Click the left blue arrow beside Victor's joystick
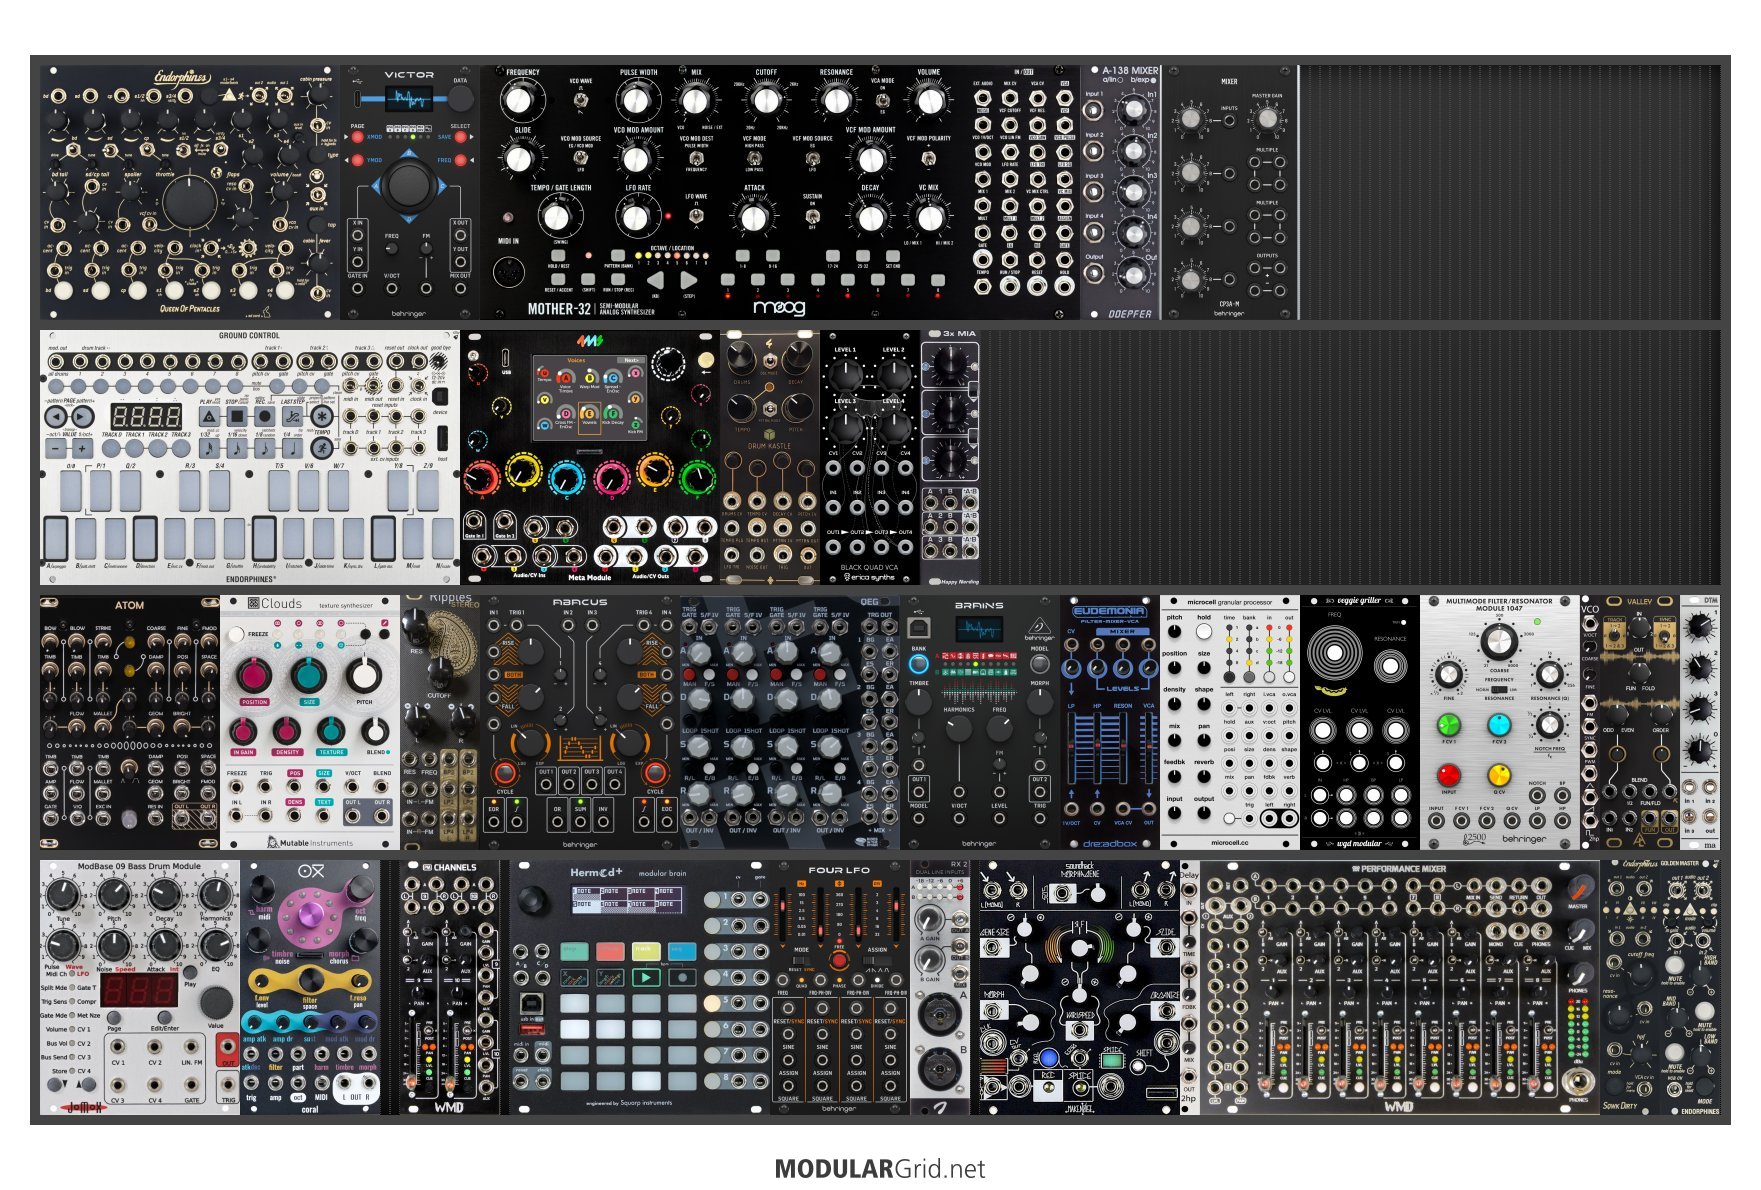1761x1190 pixels. coord(376,185)
